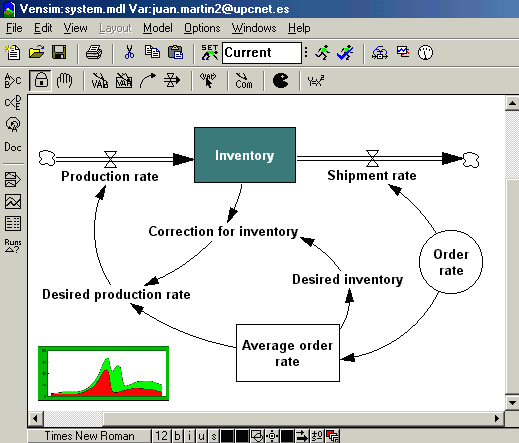Open the Doc document tool
Image resolution: width=519 pixels, height=443 pixels.
[13, 147]
